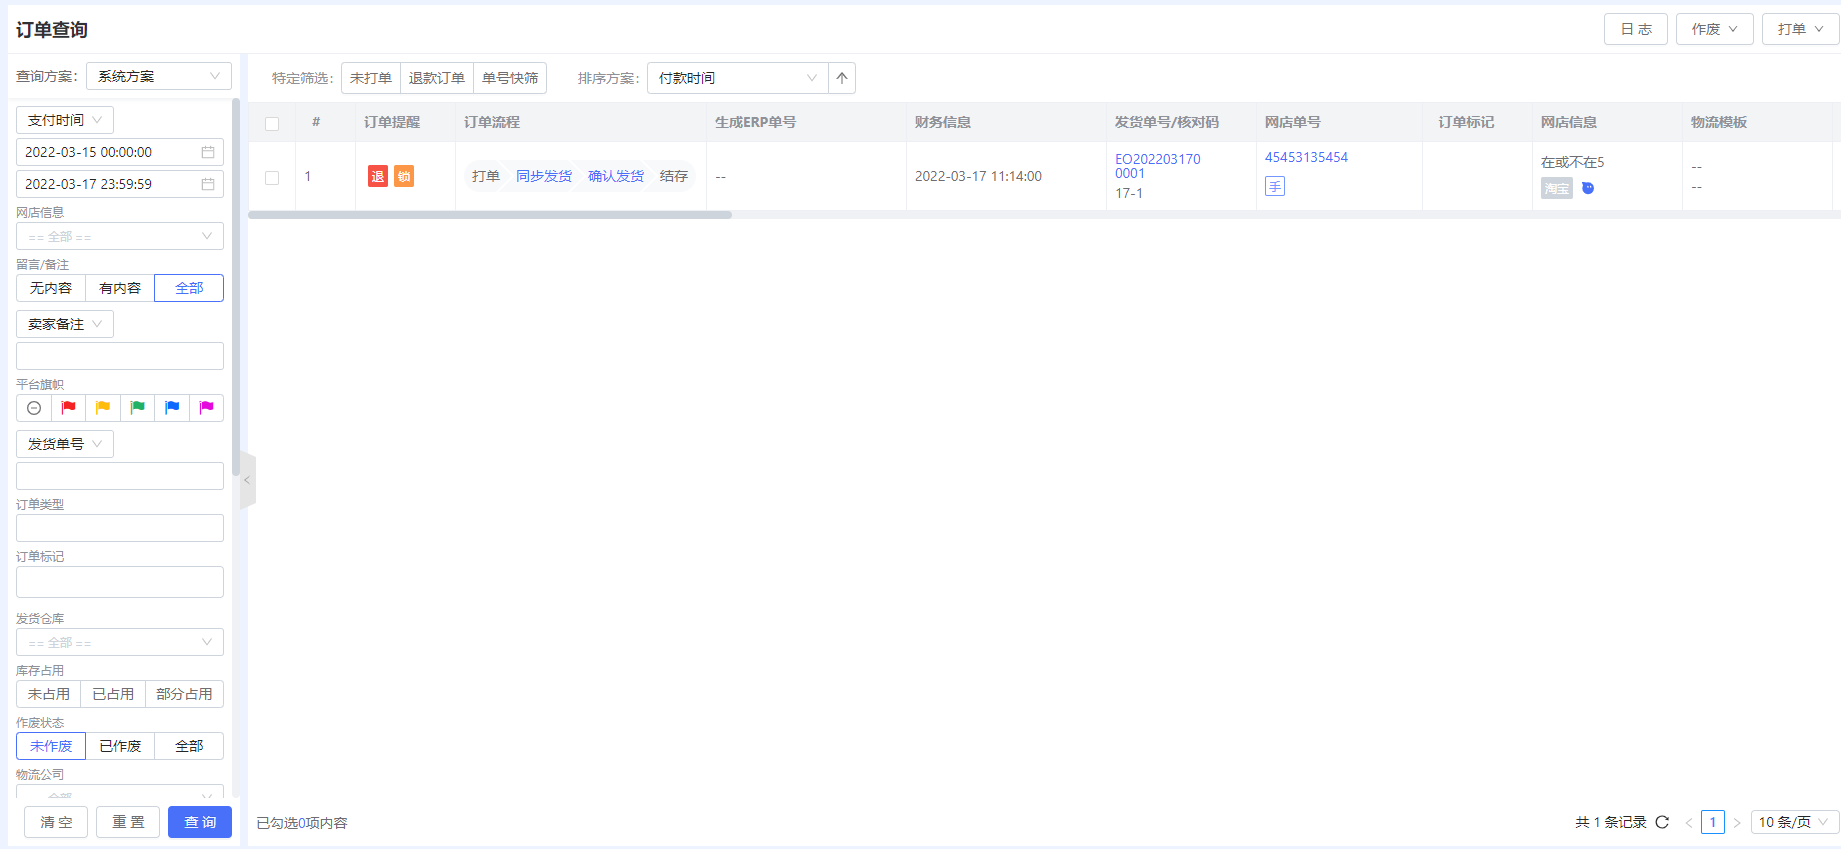Click the filter panel vertical scrollbar
Screen dimensions: 1841x849
pyautogui.click(x=236, y=286)
